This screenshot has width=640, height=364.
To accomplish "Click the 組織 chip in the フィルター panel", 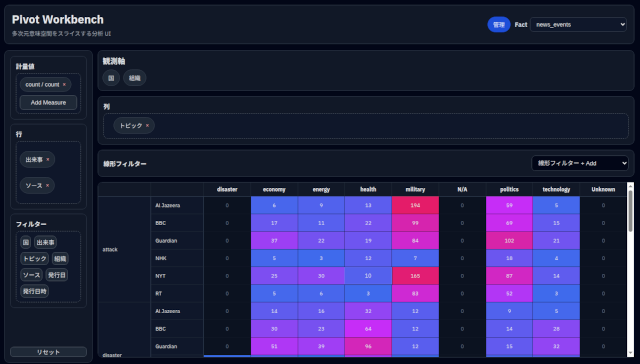I will [x=60, y=259].
